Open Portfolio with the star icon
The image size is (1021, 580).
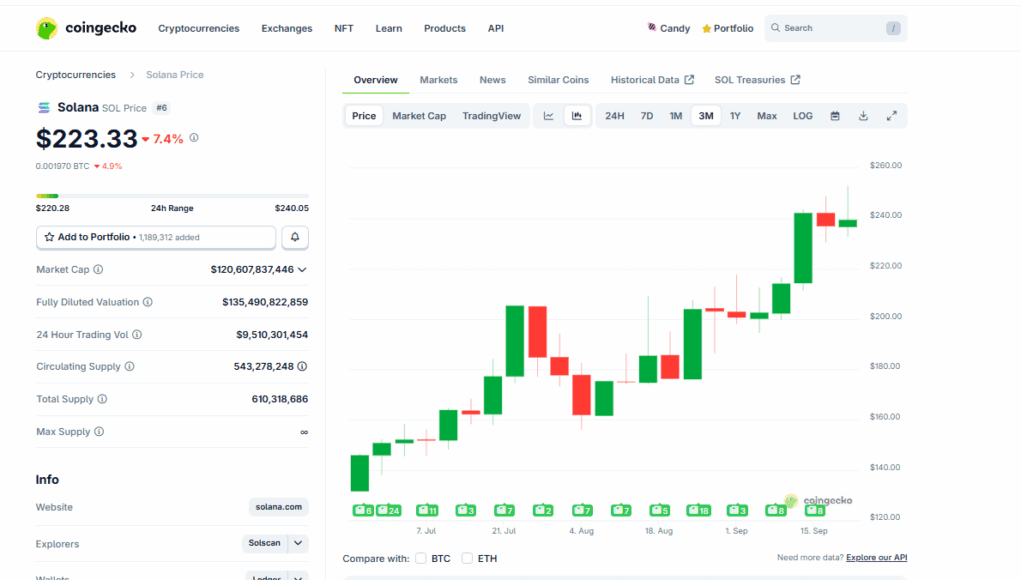[x=727, y=28]
